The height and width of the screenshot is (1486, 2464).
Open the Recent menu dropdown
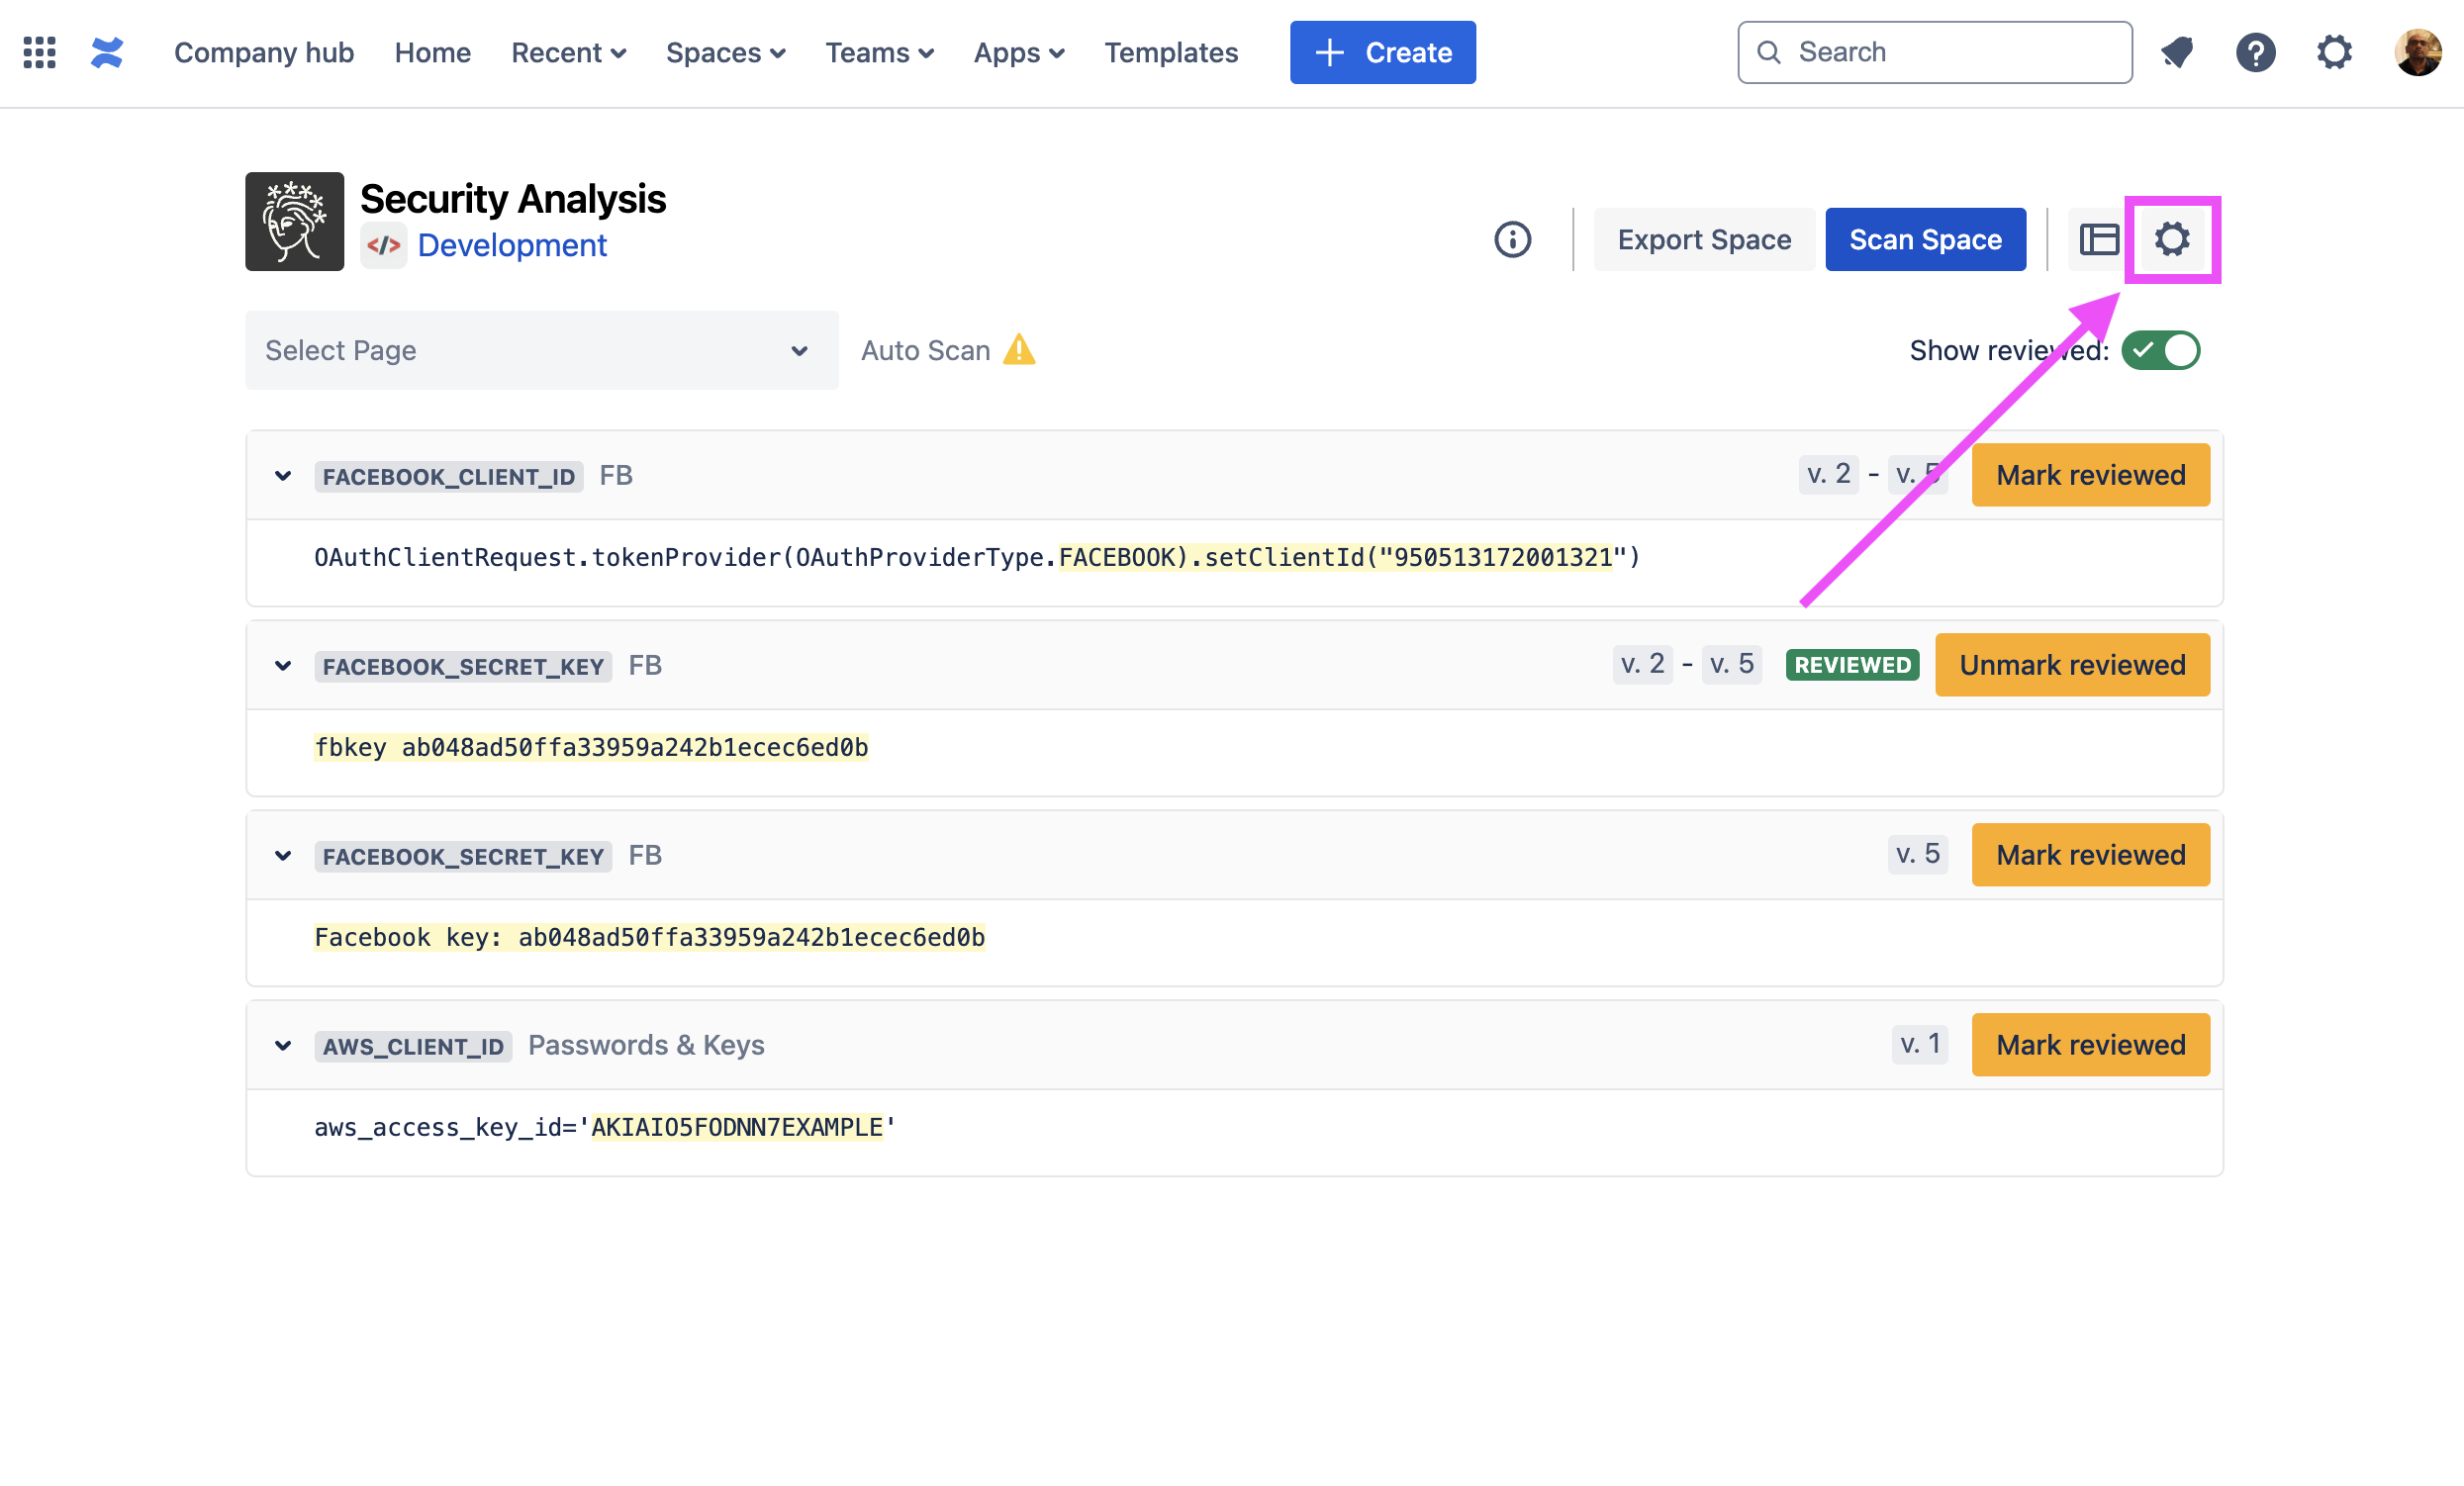tap(569, 52)
